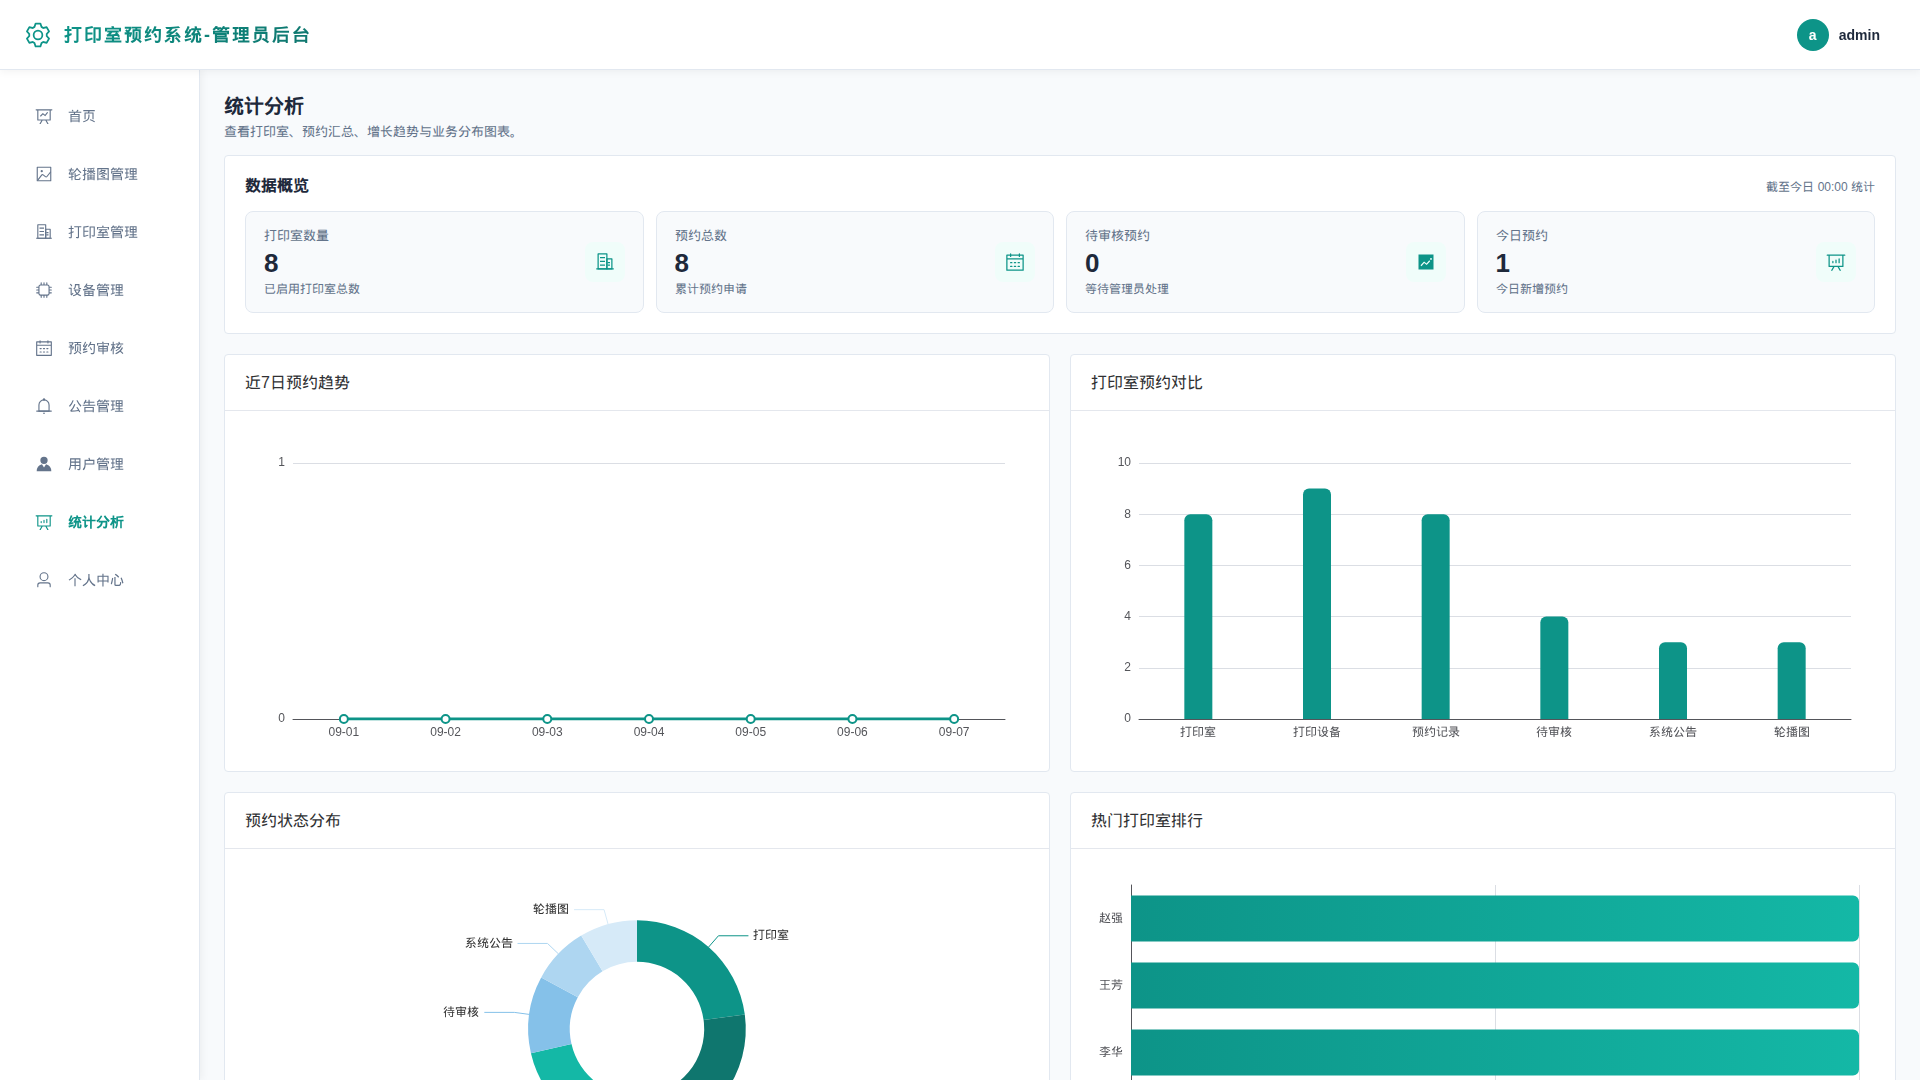Click the 等待管理员处理 caption
The height and width of the screenshot is (1080, 1920).
point(1127,289)
